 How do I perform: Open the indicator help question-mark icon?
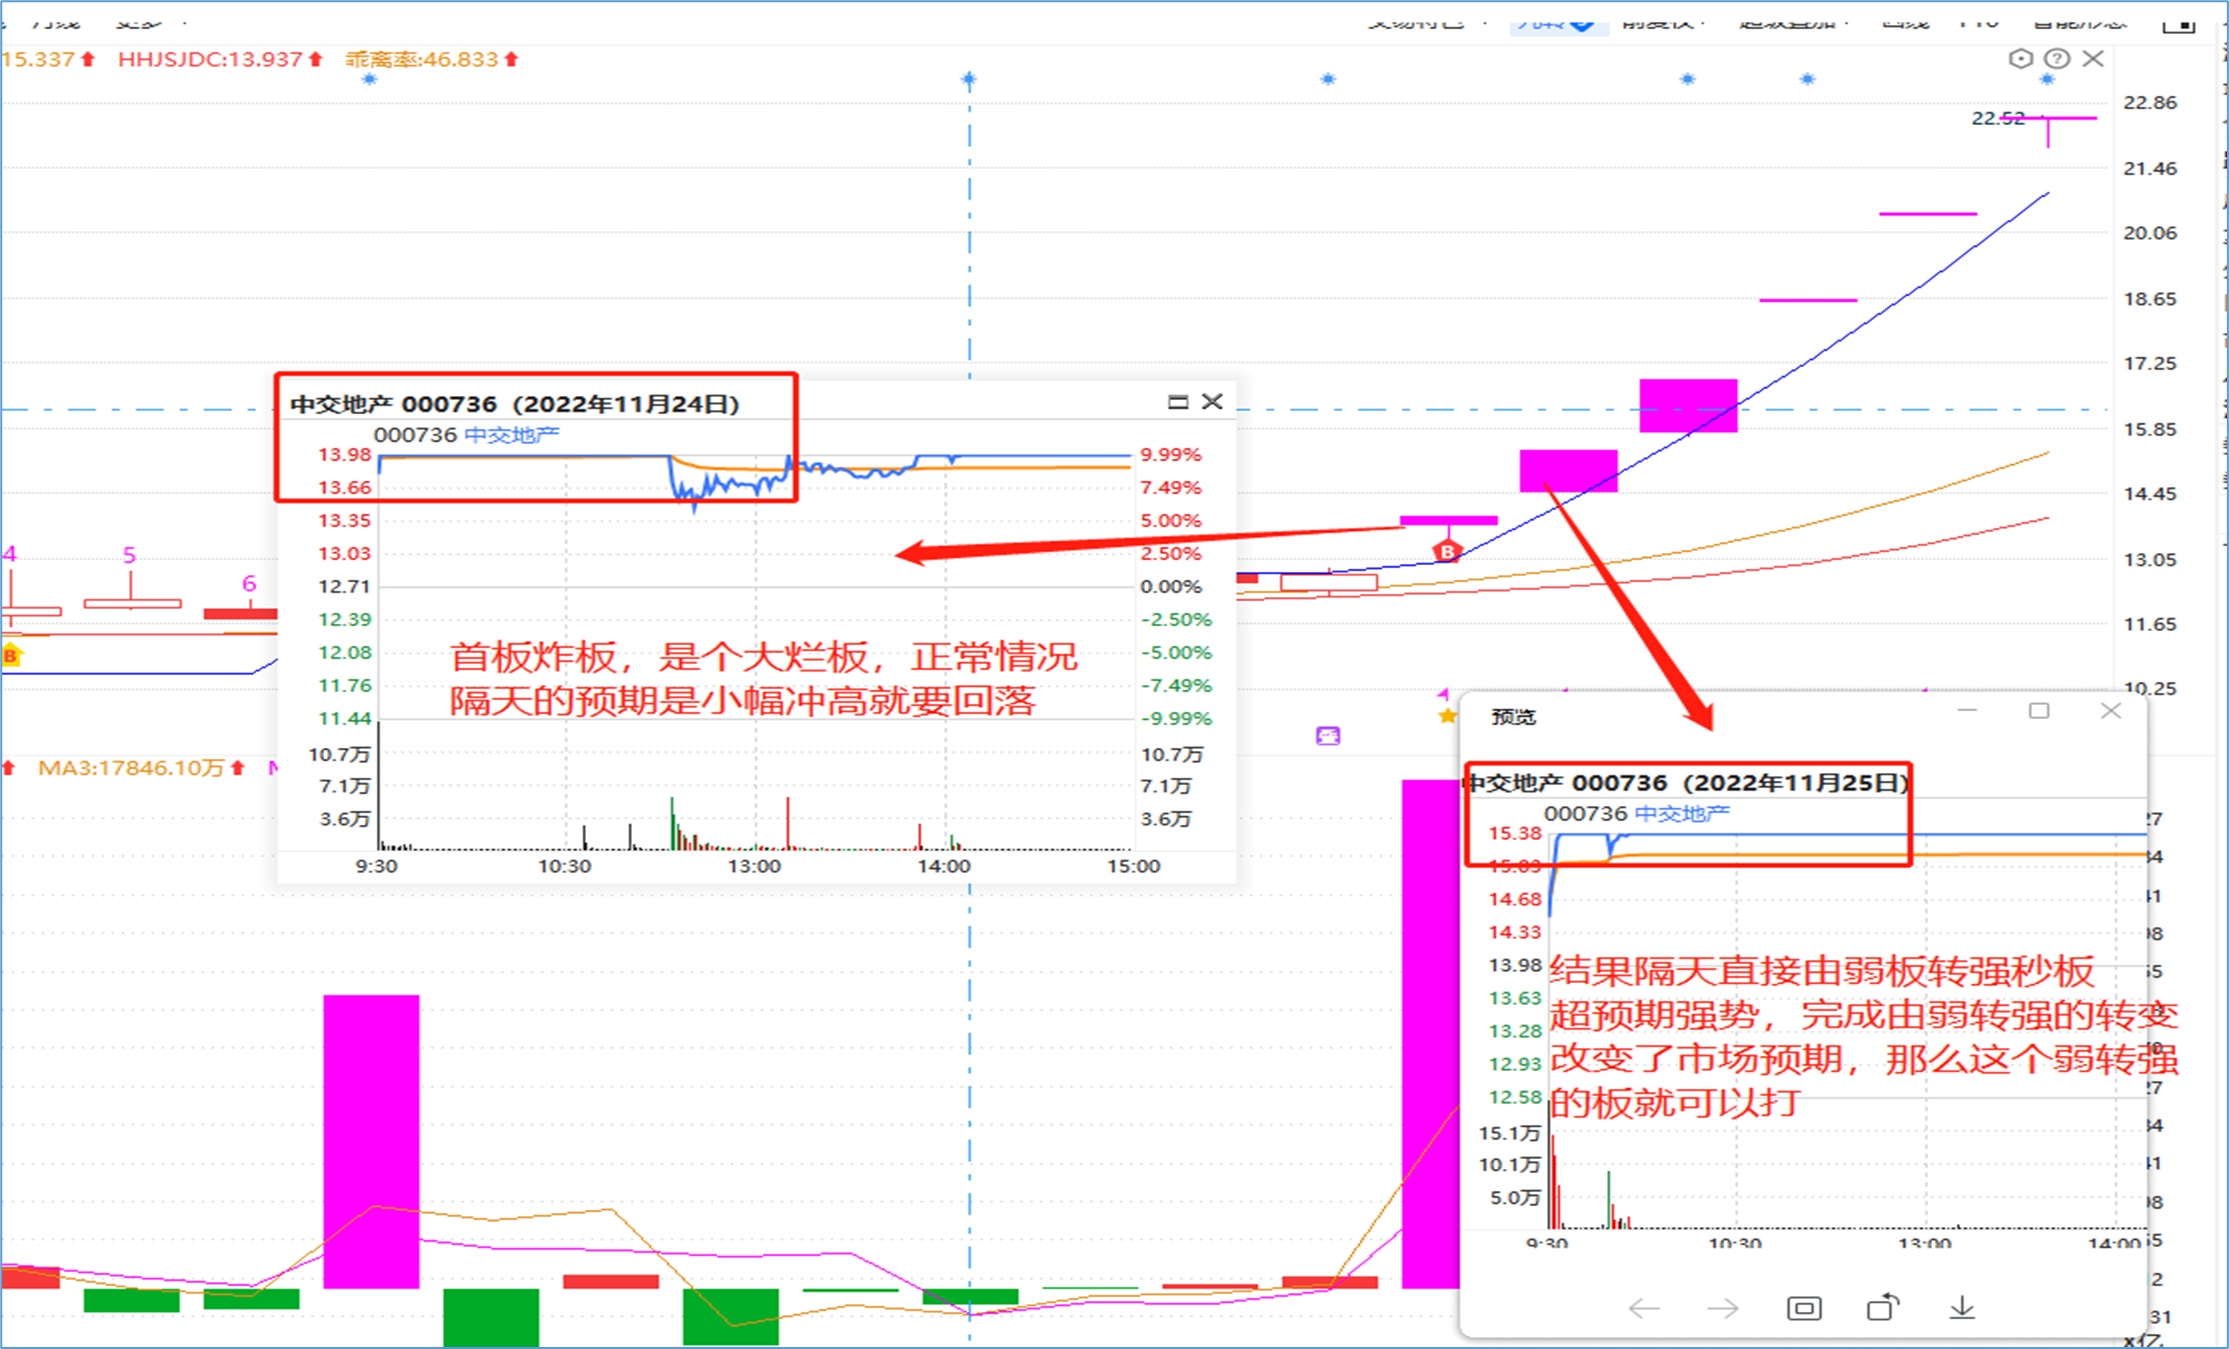pyautogui.click(x=2056, y=59)
